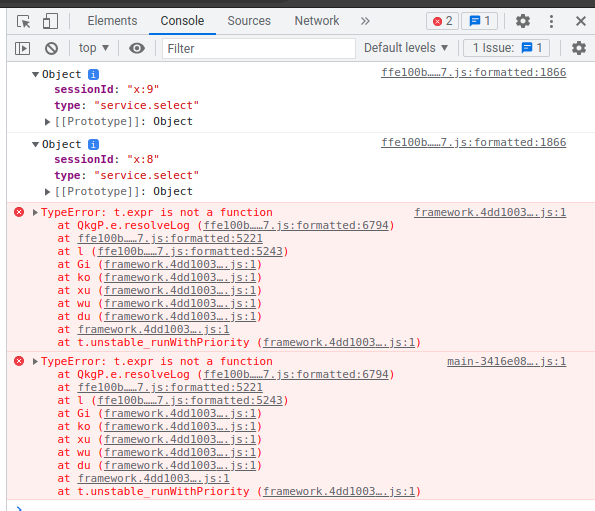
Task: Open the main-3416e08 source link
Action: 507,361
